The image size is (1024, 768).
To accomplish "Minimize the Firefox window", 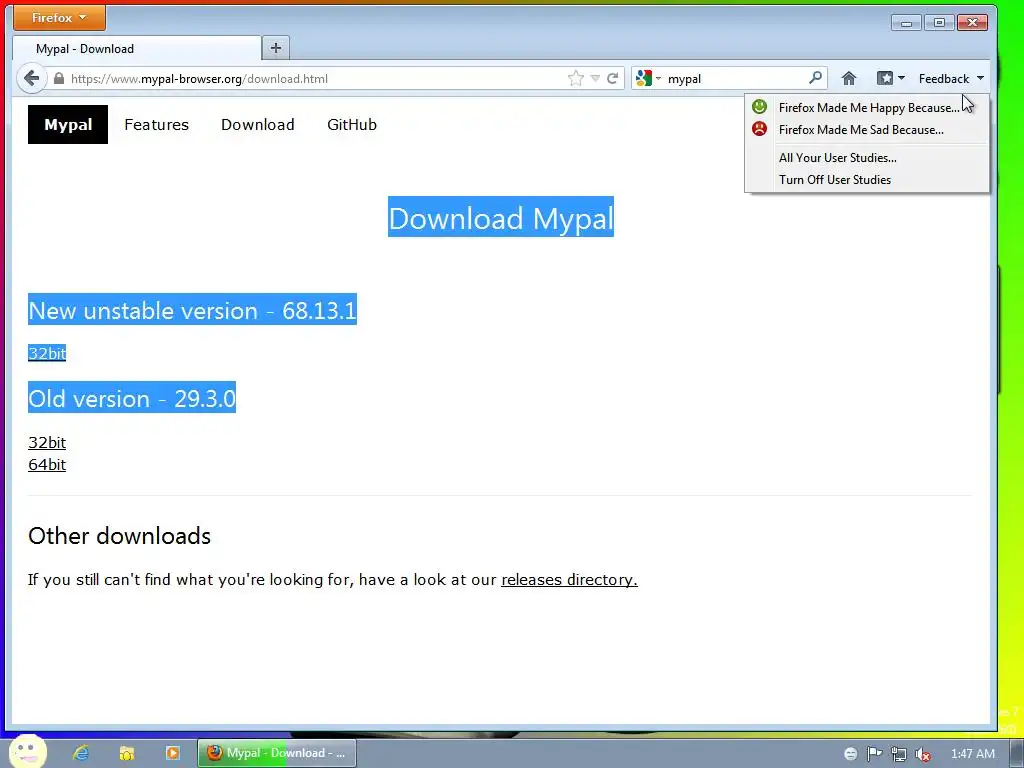I will 906,23.
